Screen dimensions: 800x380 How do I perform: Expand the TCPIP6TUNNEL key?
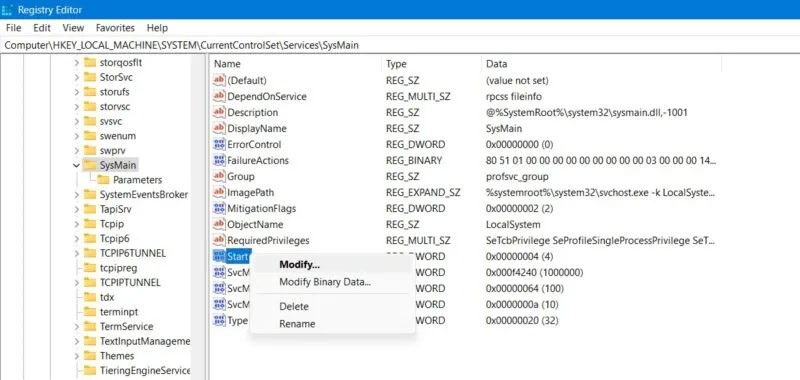click(x=77, y=254)
